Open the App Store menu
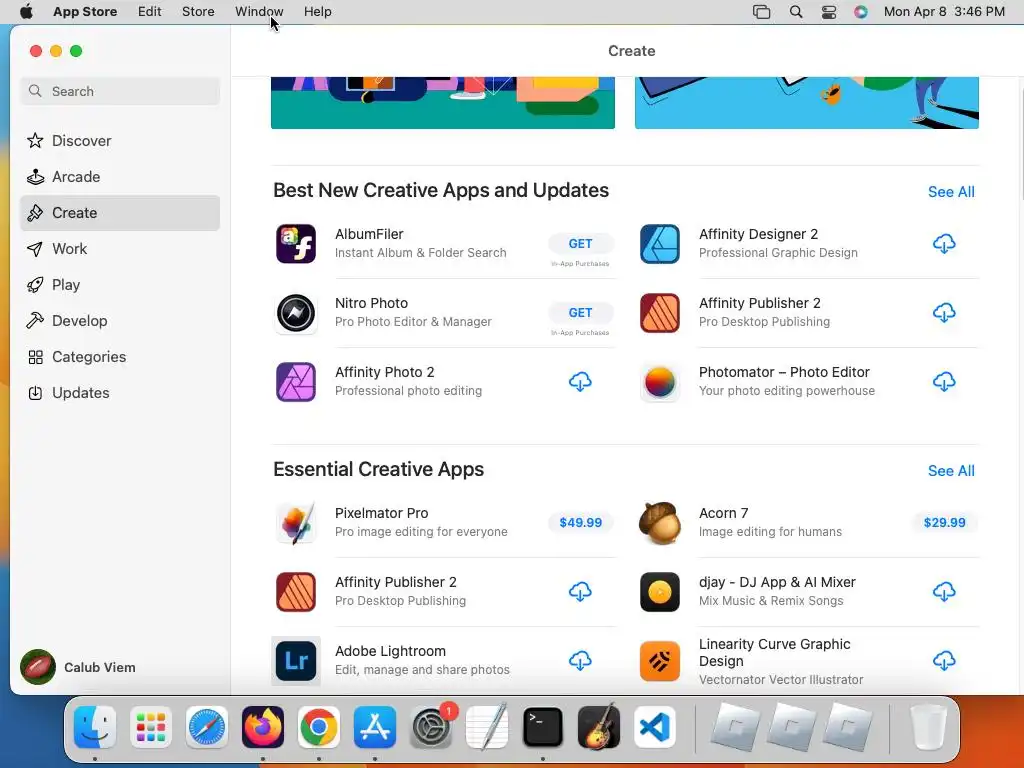This screenshot has width=1024, height=768. (85, 12)
